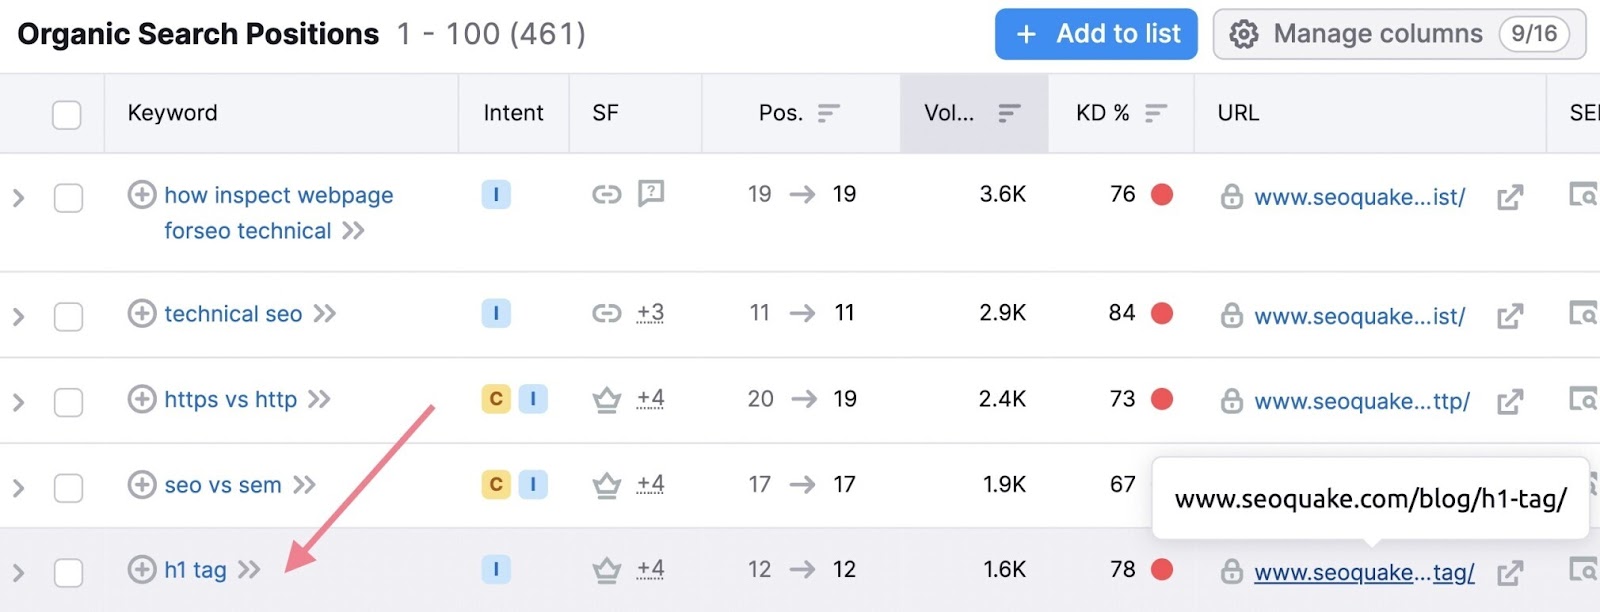Screen dimensions: 1600x612
Task: Open the SERP source preview for "technical seo"
Action: pyautogui.click(x=1589, y=314)
